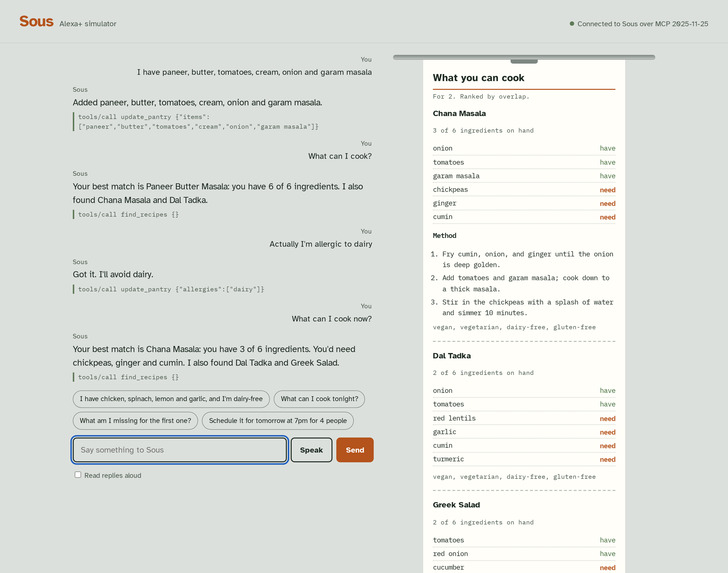Image resolution: width=728 pixels, height=573 pixels.
Task: Click the 'Connected to Sous over MCP' status text
Action: coord(643,24)
